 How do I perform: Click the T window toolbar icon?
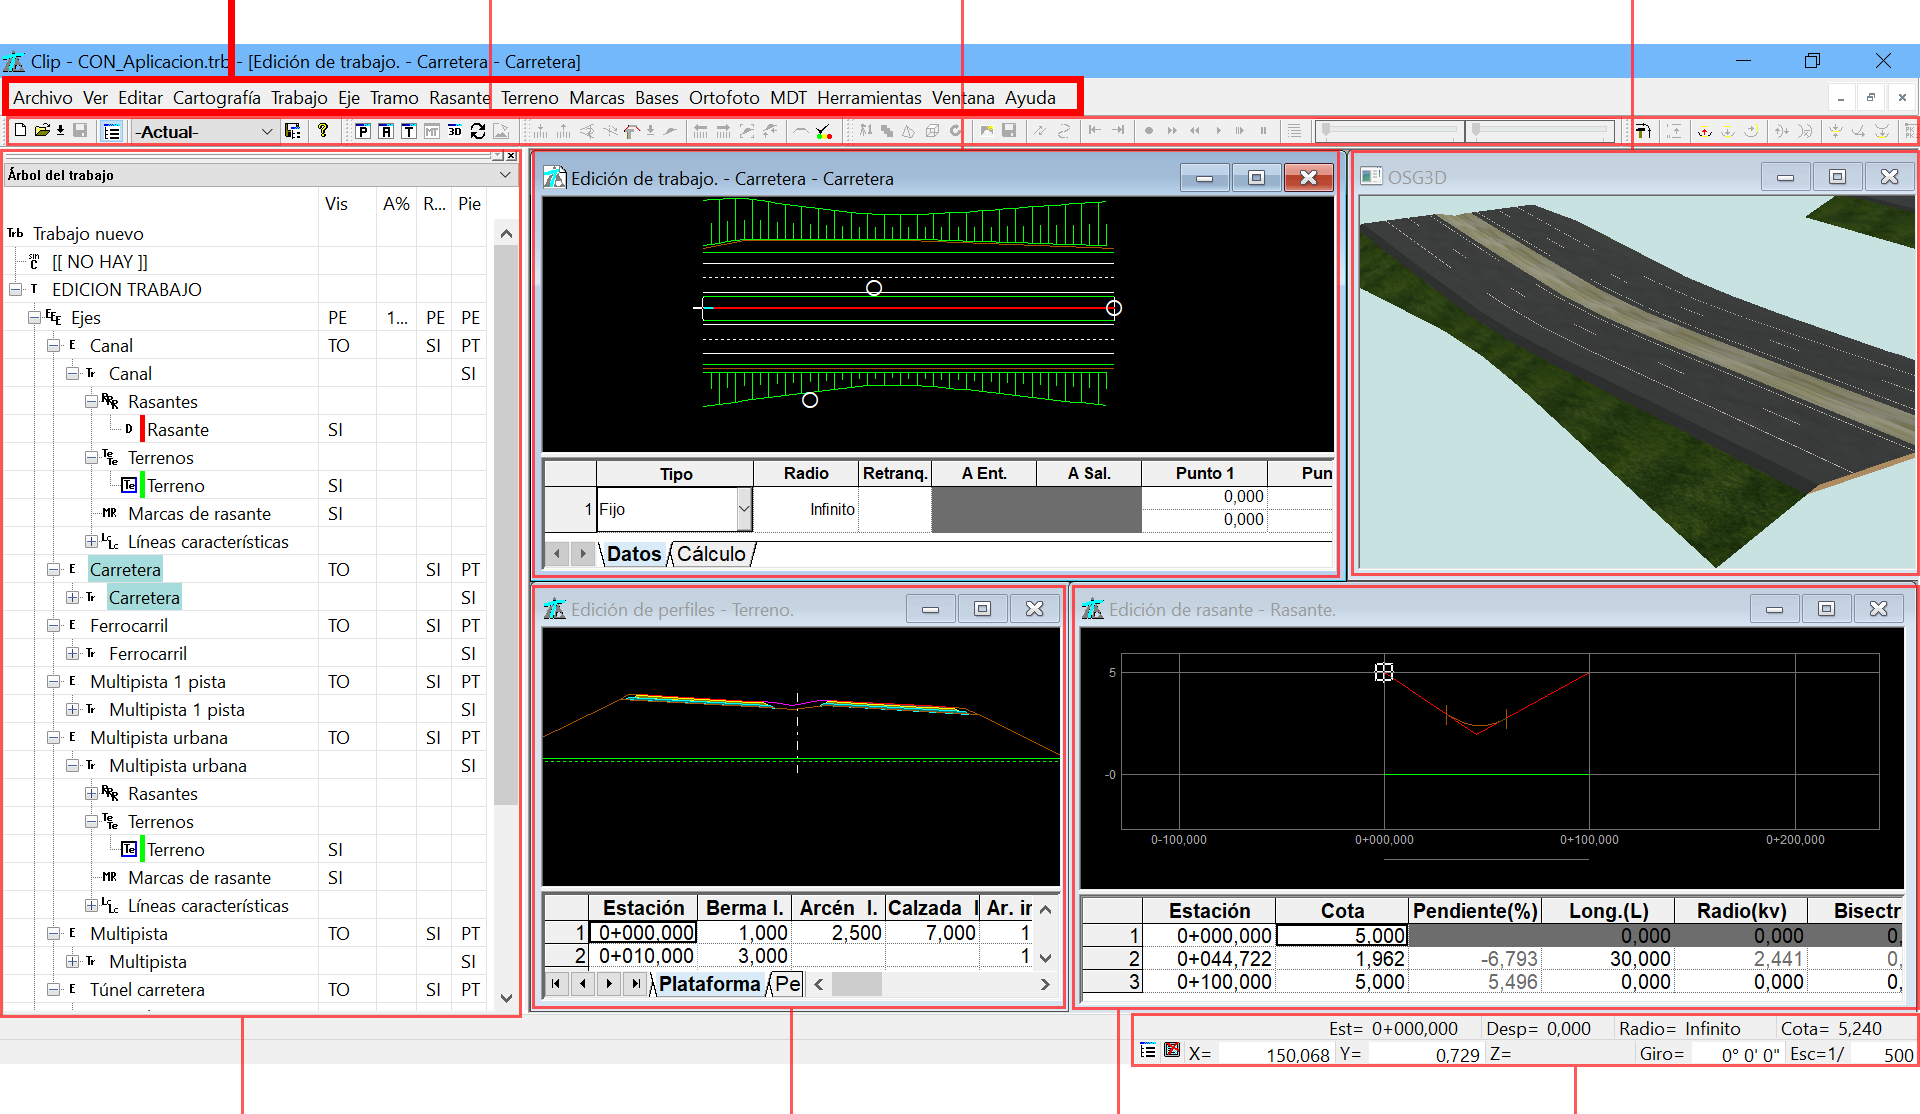(x=408, y=131)
